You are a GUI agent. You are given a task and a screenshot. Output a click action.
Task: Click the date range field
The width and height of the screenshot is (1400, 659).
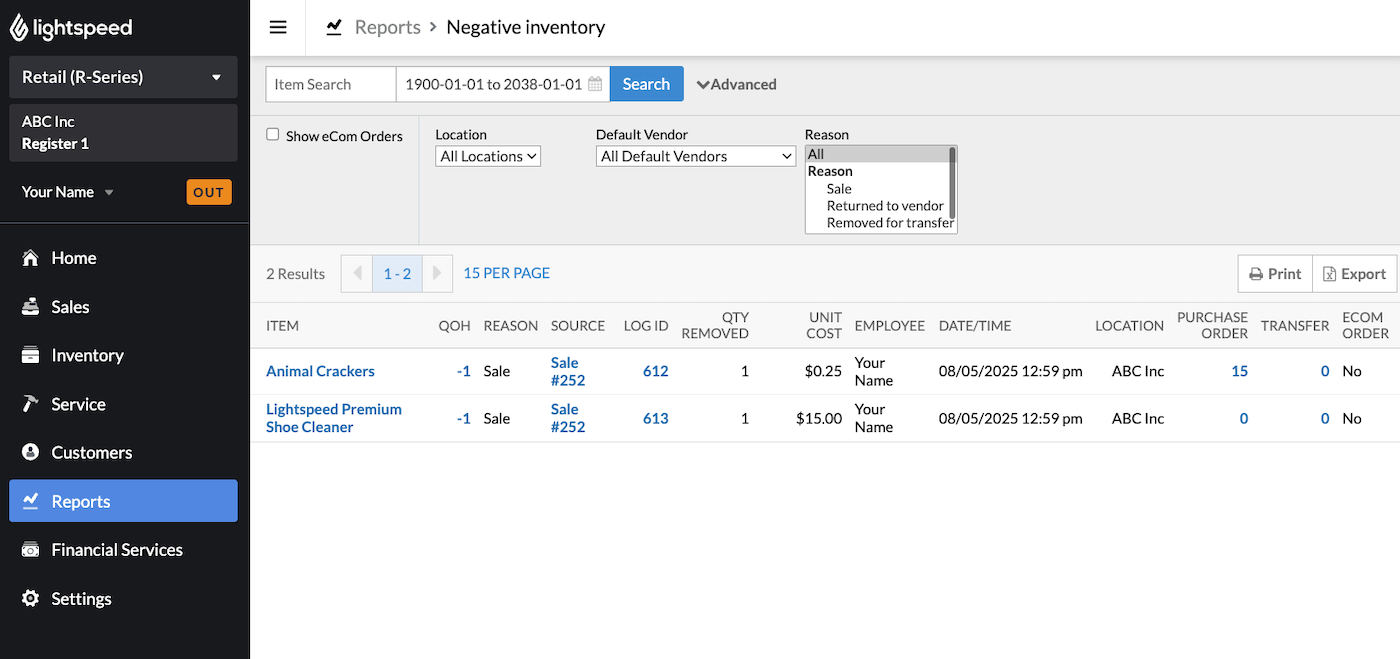tap(495, 84)
